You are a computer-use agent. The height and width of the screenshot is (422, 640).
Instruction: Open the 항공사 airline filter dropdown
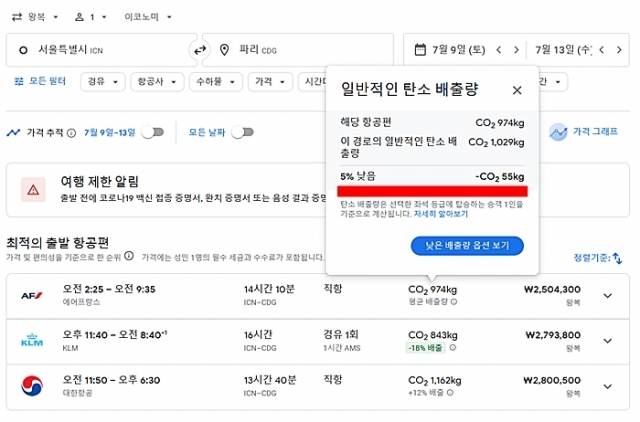point(157,82)
